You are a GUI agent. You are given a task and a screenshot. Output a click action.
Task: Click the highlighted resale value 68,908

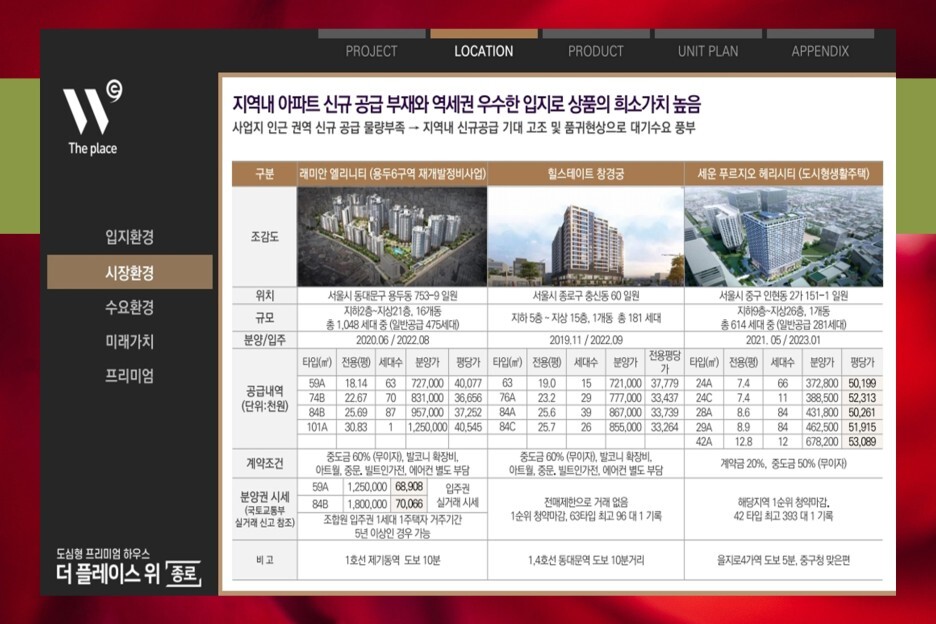(x=409, y=487)
